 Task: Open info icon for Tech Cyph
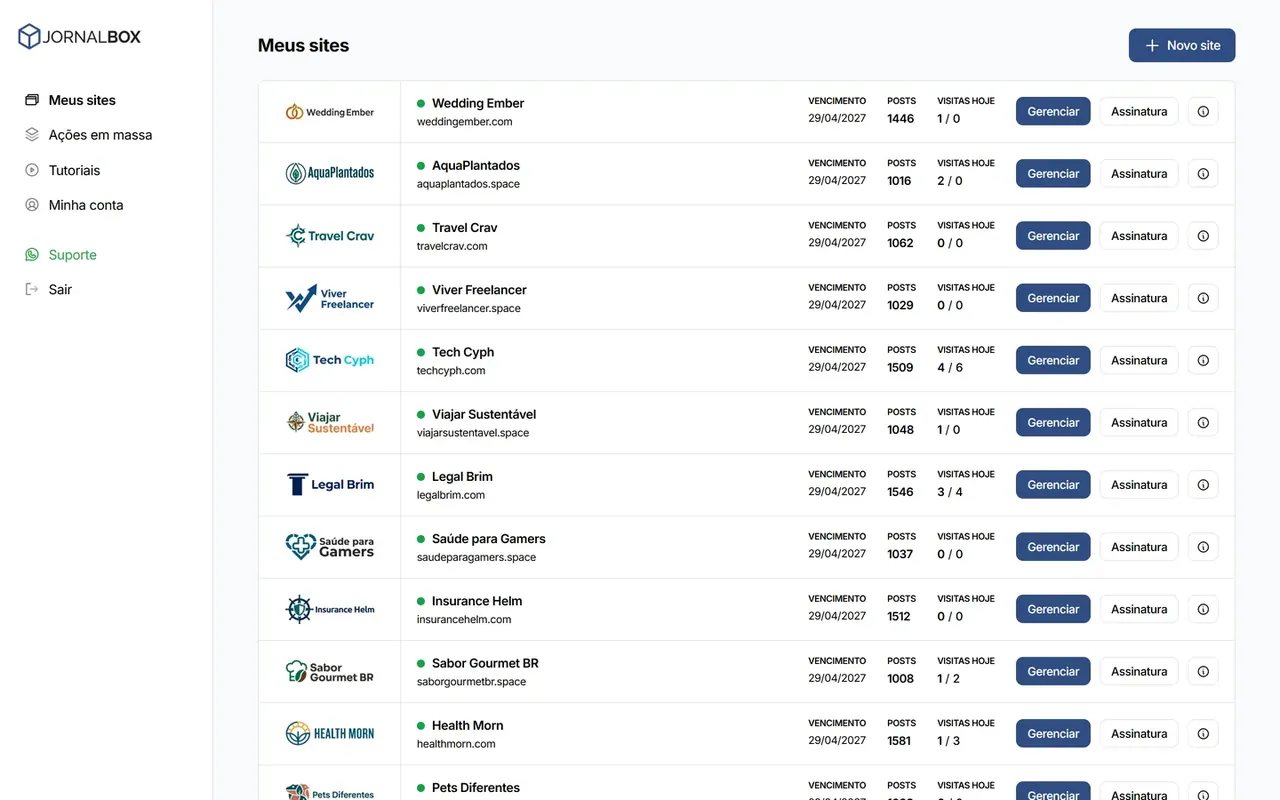pyautogui.click(x=1203, y=360)
